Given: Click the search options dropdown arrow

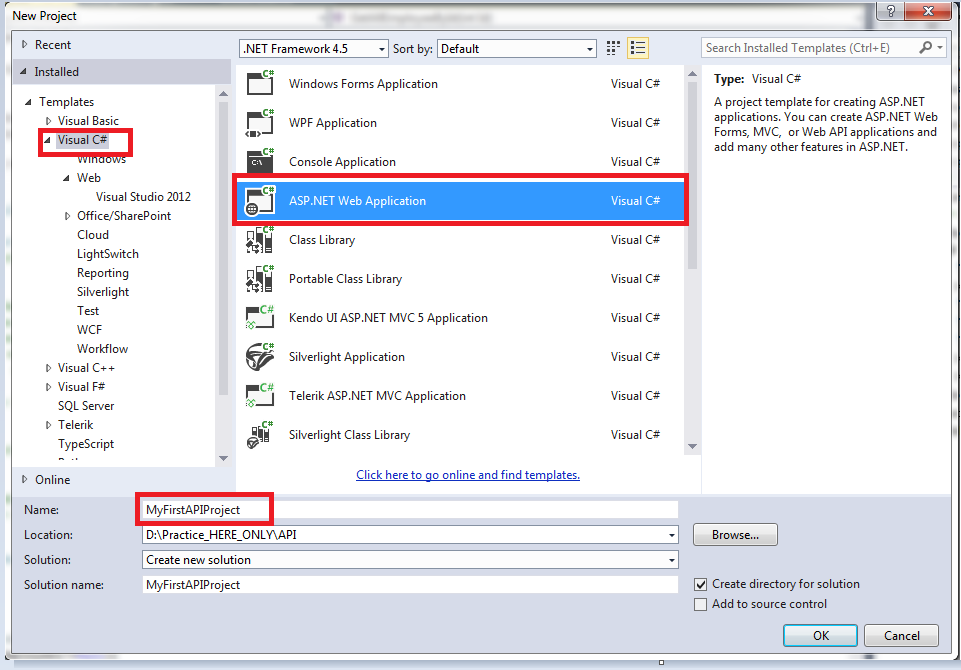Looking at the screenshot, I should [940, 47].
